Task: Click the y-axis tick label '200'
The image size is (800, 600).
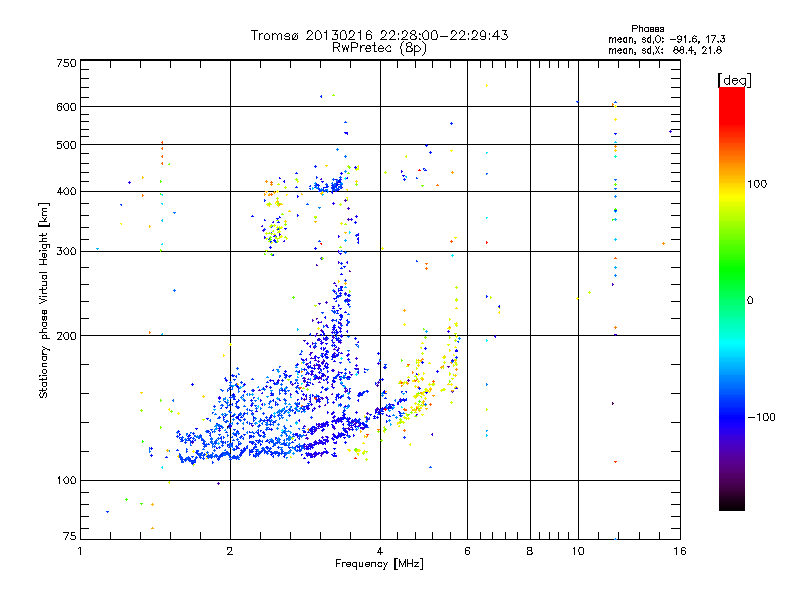Action: (66, 336)
